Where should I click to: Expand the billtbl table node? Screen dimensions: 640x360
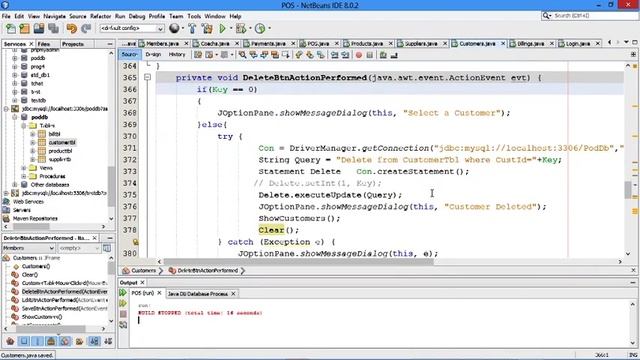click(33, 134)
